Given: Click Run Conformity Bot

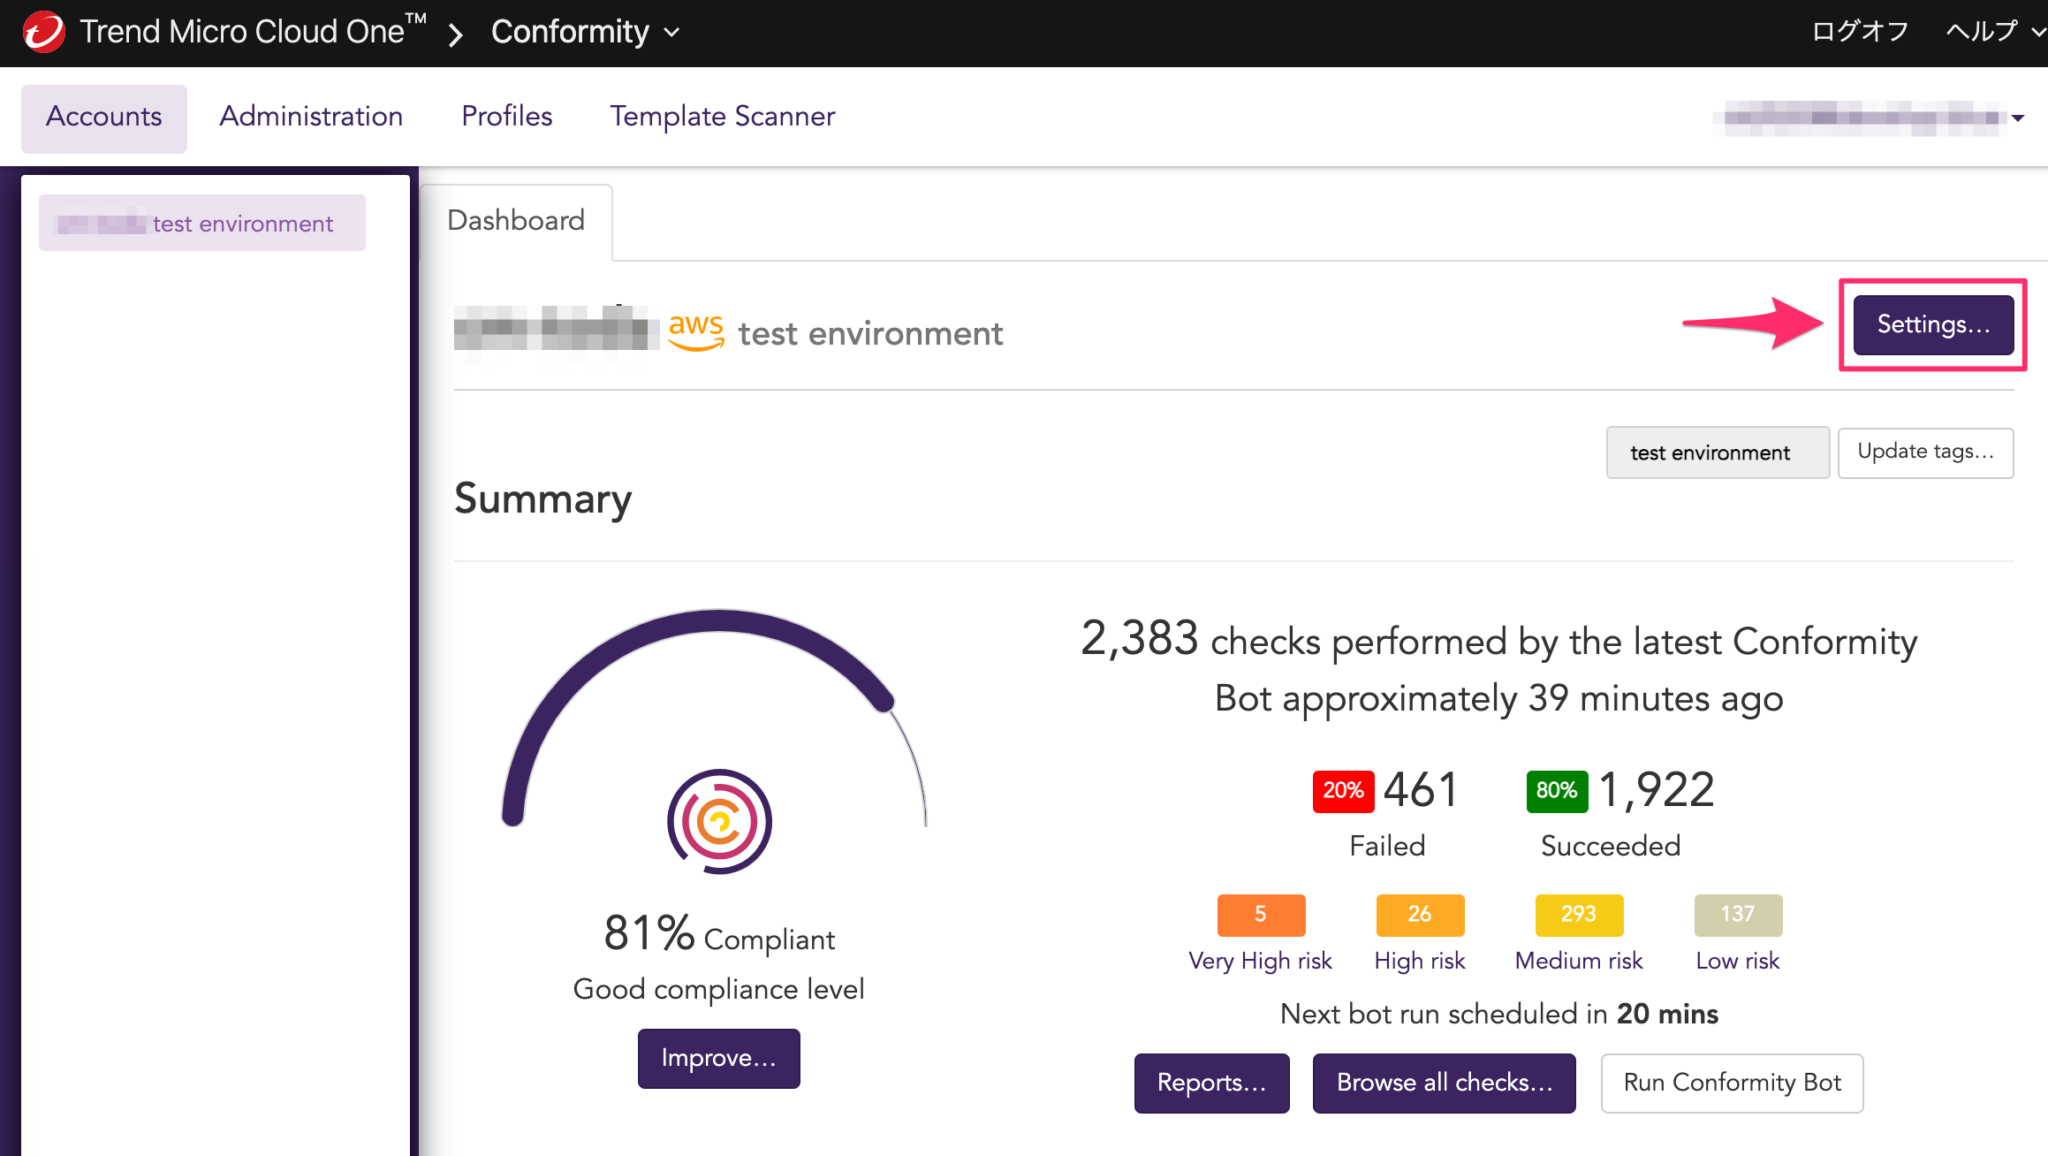Looking at the screenshot, I should (1731, 1082).
